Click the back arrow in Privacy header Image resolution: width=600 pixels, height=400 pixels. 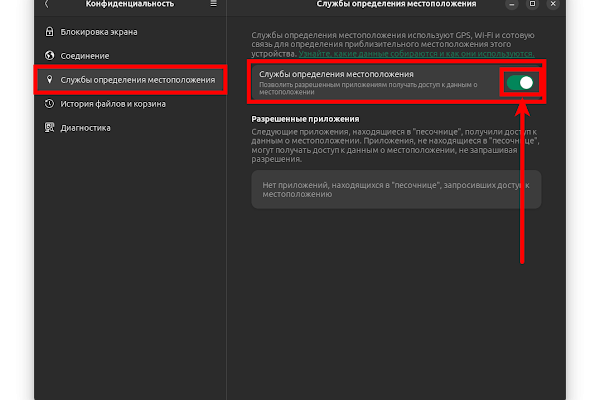[46, 5]
